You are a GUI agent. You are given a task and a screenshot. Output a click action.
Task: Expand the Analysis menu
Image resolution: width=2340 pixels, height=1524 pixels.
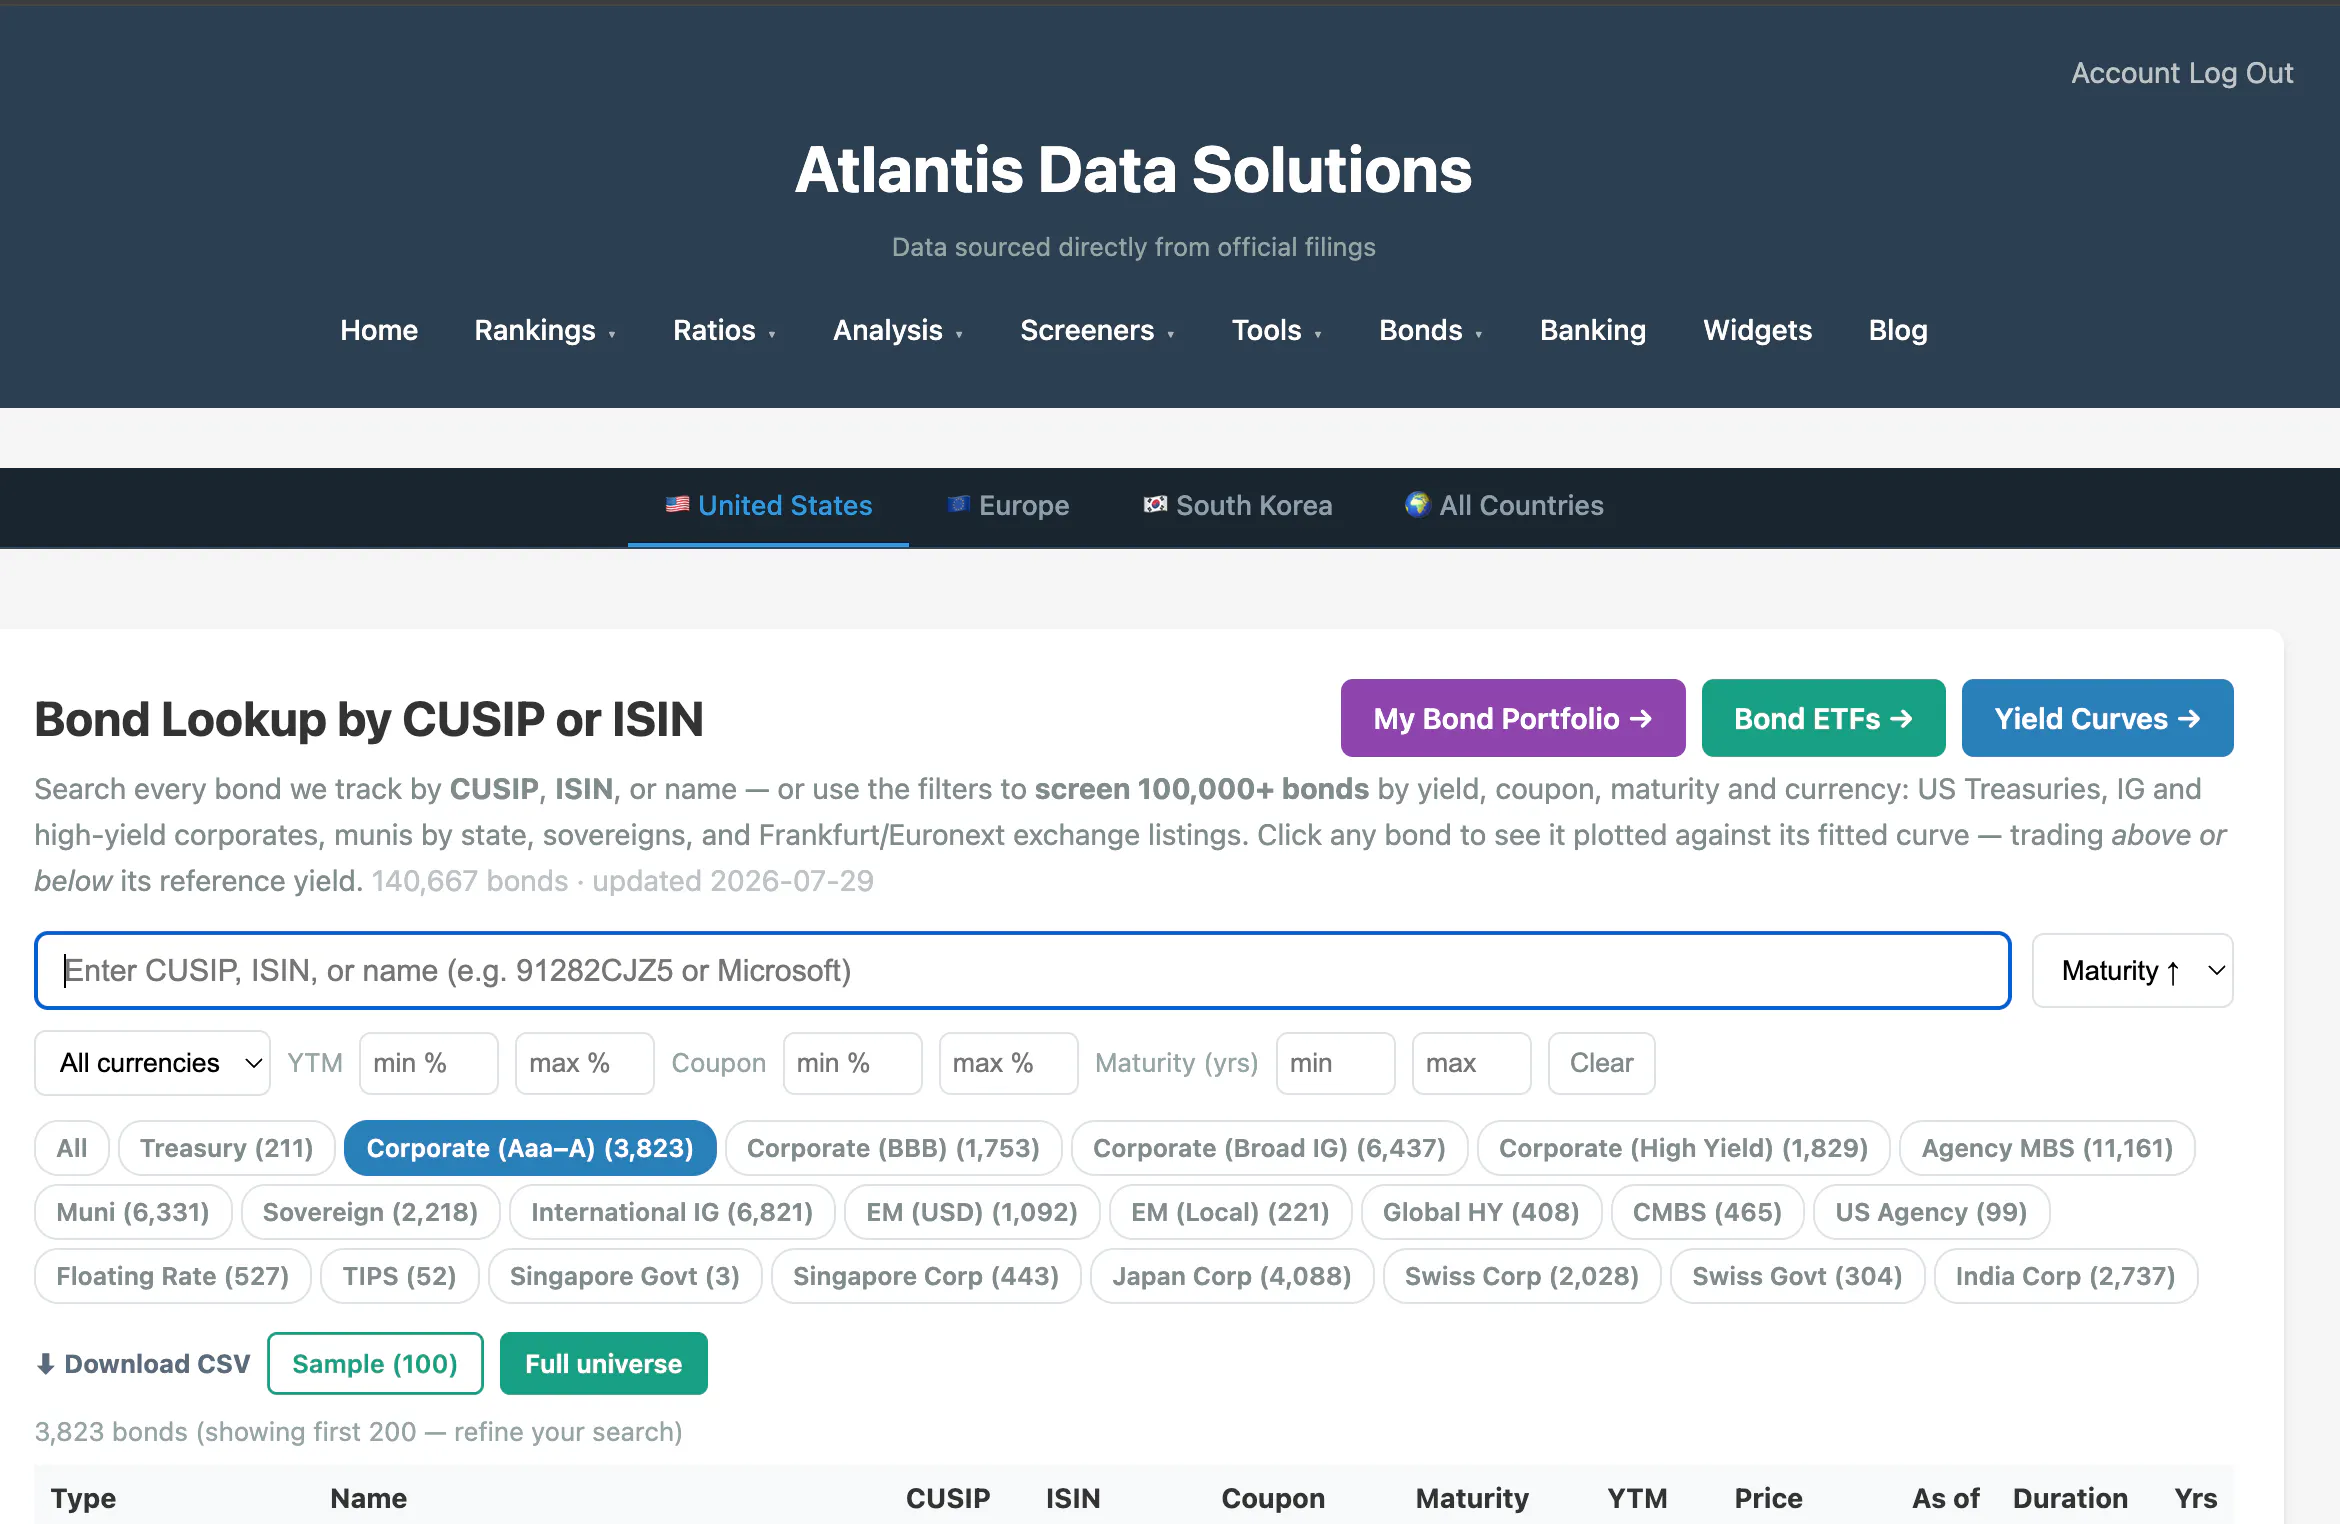(898, 330)
